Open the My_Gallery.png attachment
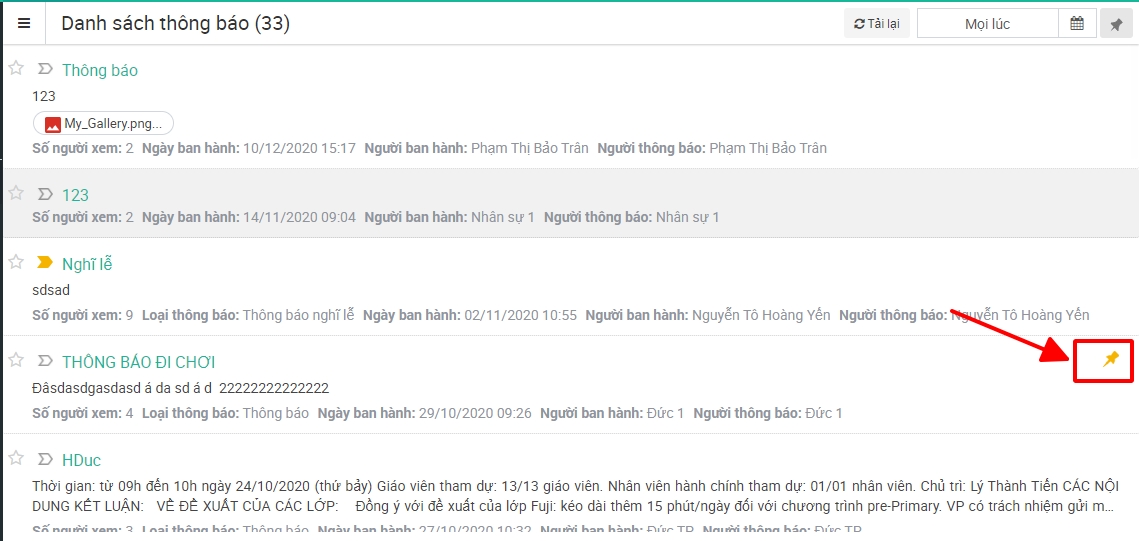Screen dimensions: 1139x541 click(x=104, y=124)
